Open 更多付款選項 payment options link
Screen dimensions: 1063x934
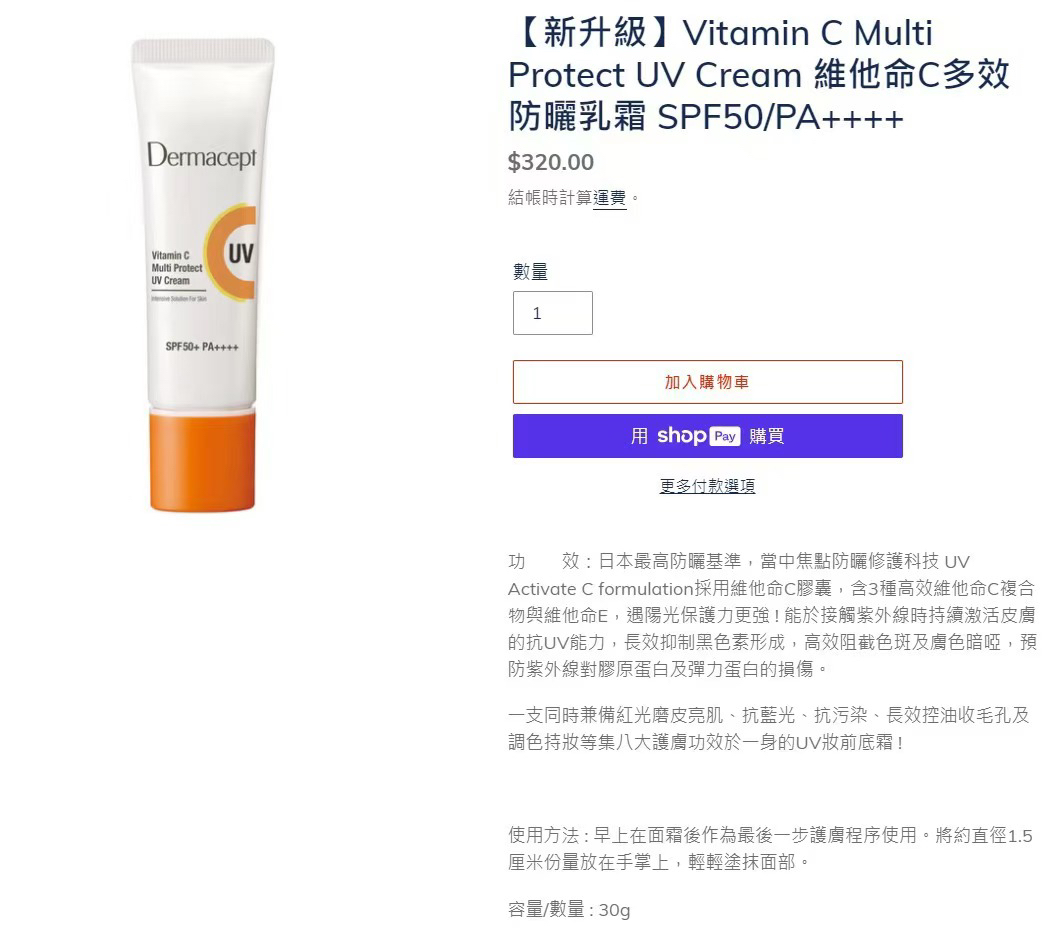(x=708, y=486)
